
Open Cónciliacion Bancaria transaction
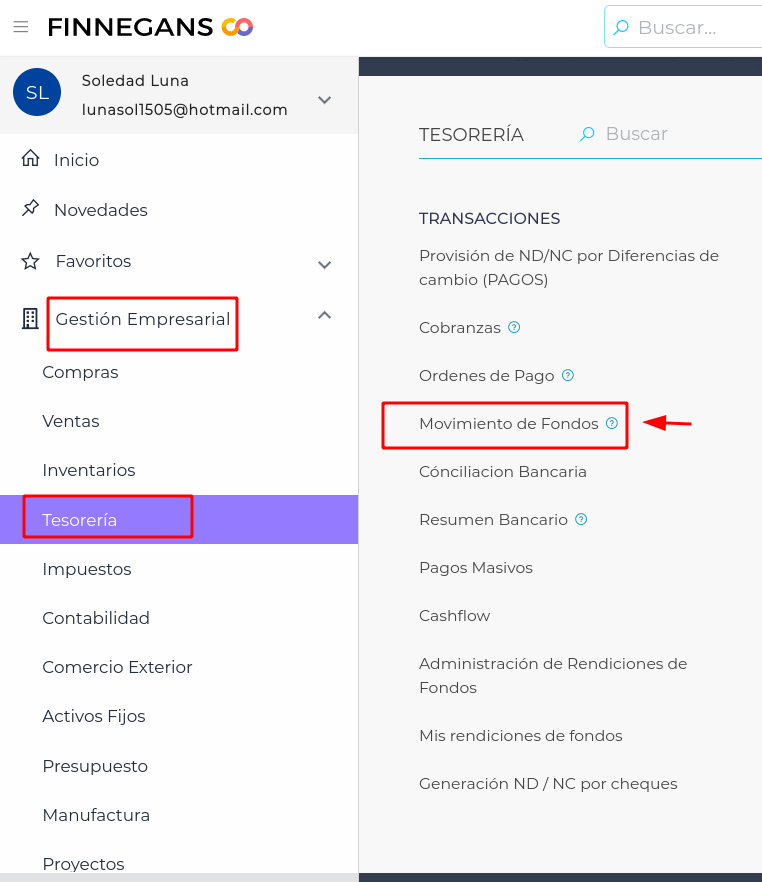502,472
